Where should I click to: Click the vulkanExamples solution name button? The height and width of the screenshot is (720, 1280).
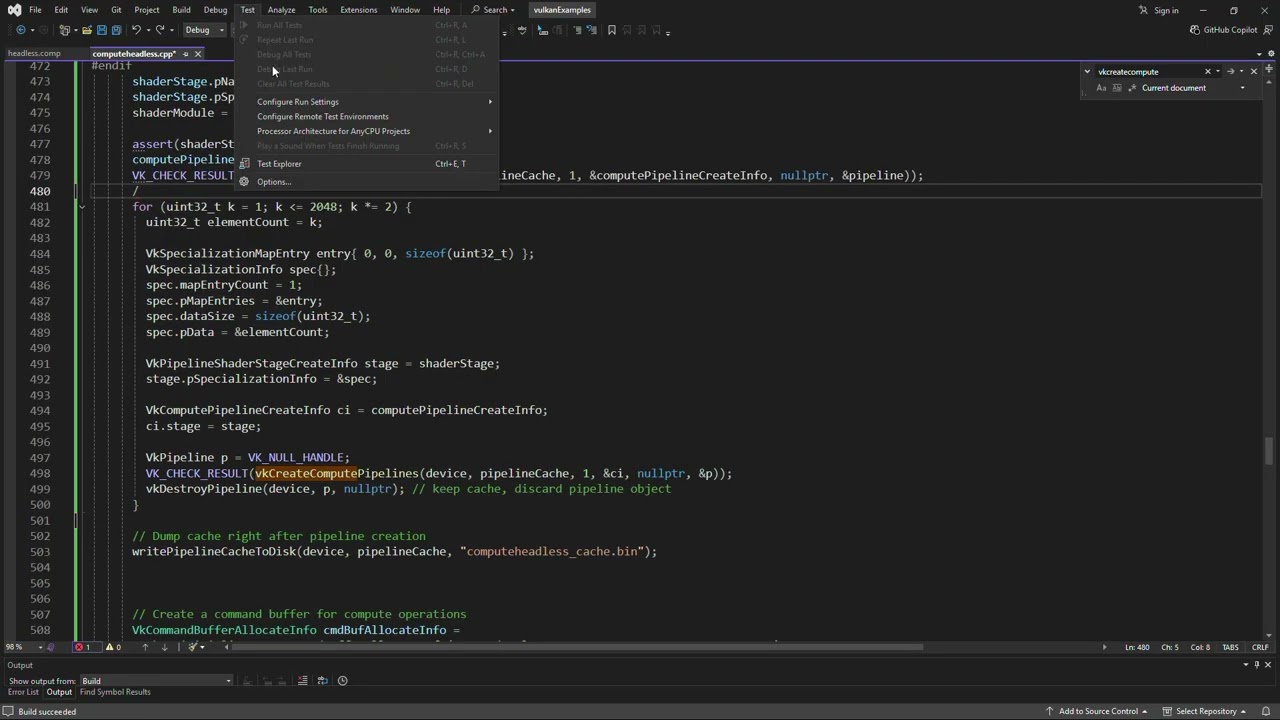[562, 10]
